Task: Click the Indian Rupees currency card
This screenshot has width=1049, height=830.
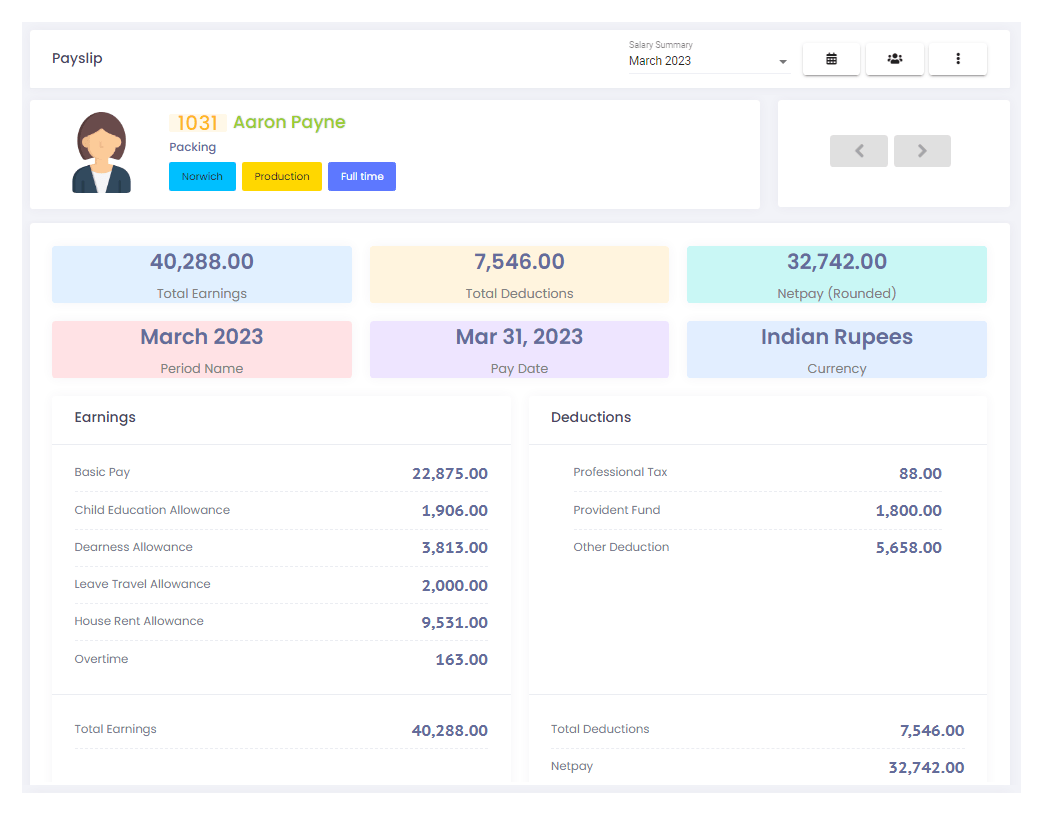Action: pos(836,349)
